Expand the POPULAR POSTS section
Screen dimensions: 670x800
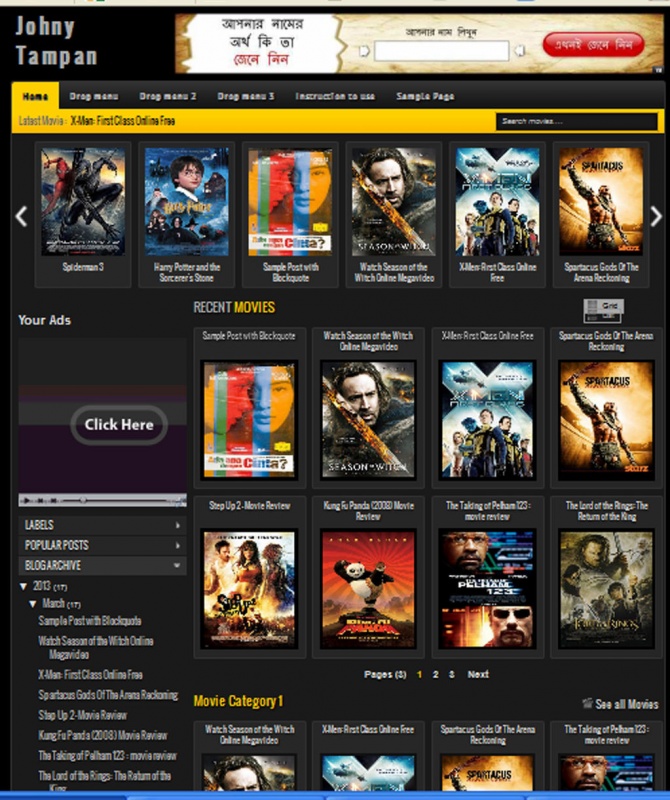pos(103,545)
